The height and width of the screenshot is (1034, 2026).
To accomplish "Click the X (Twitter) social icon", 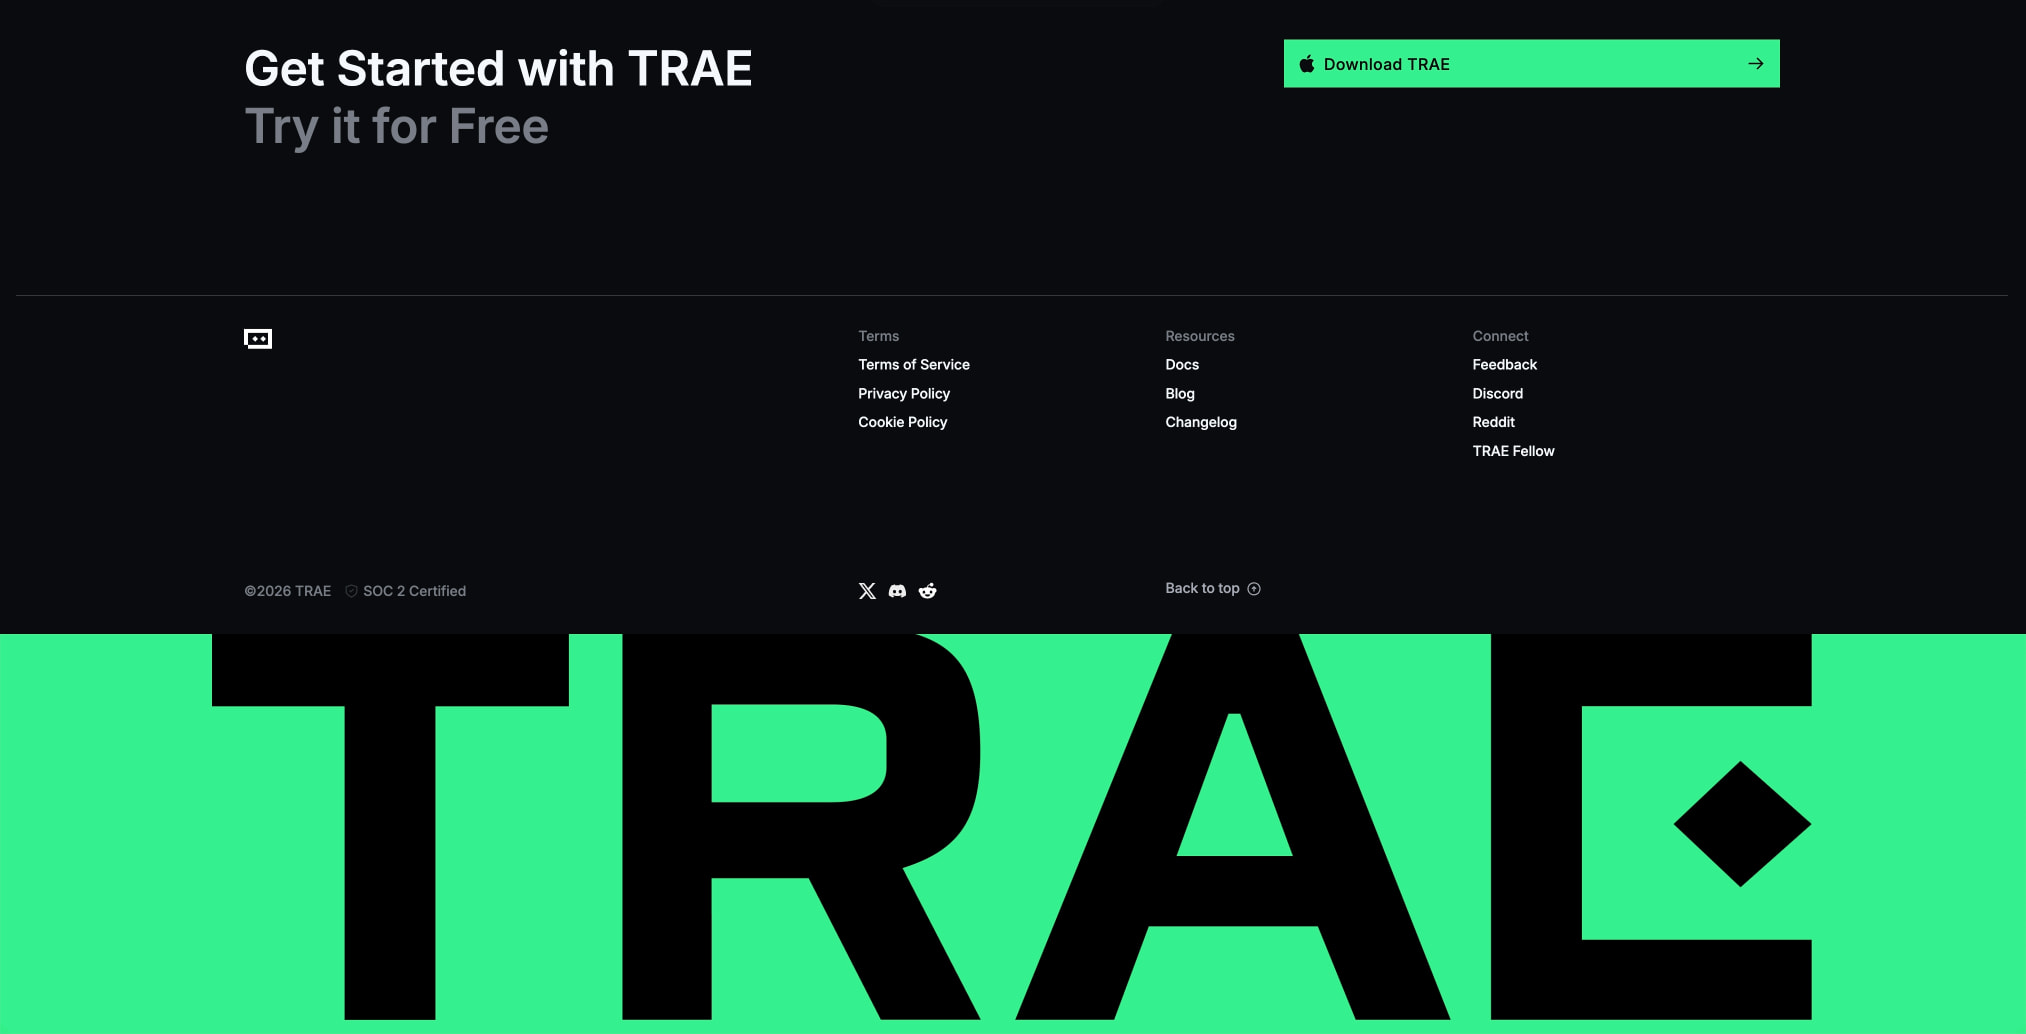I will [x=867, y=591].
